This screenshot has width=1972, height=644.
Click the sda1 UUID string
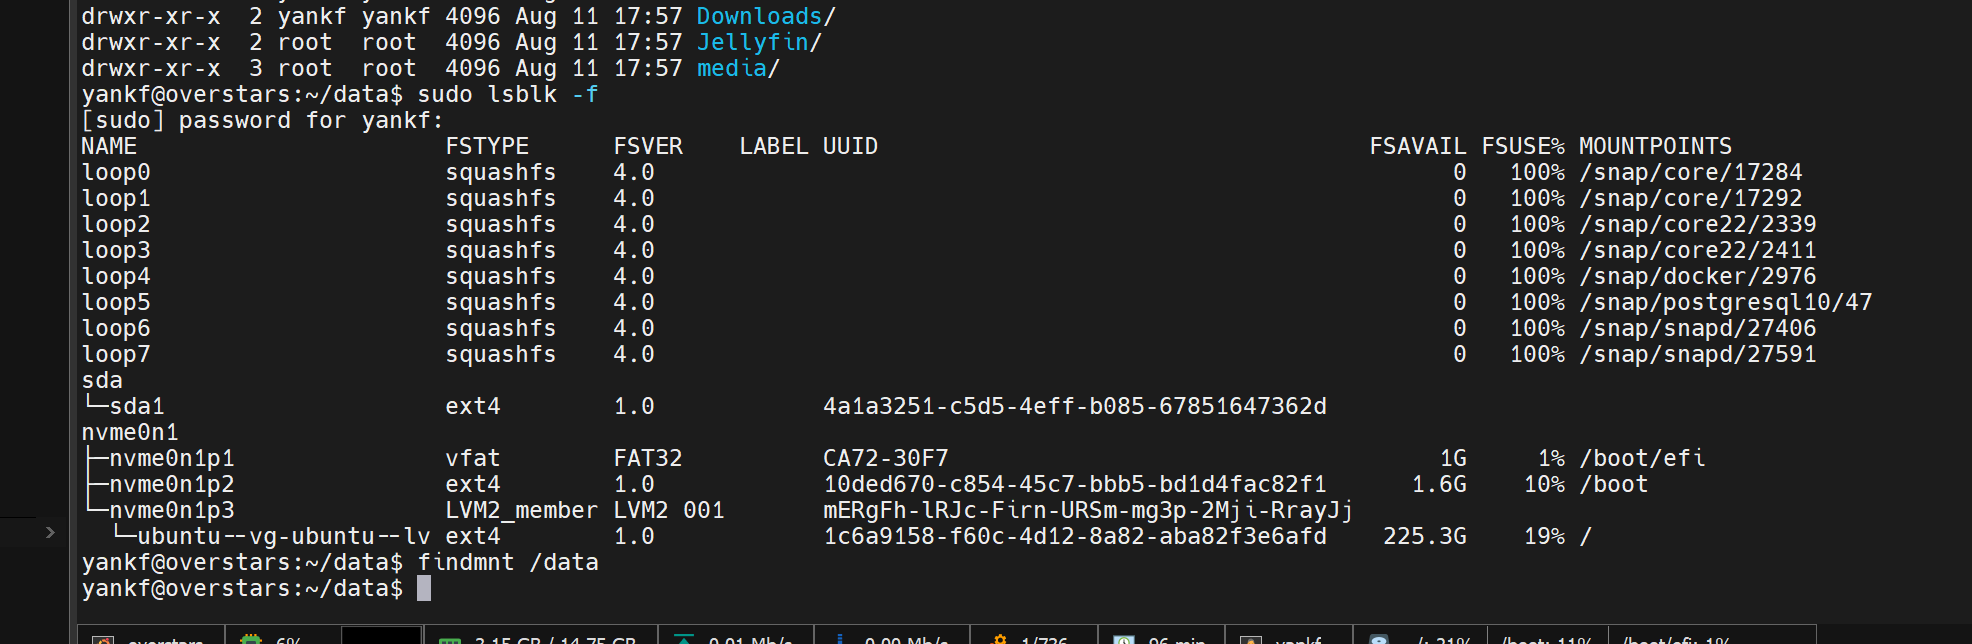(1075, 406)
